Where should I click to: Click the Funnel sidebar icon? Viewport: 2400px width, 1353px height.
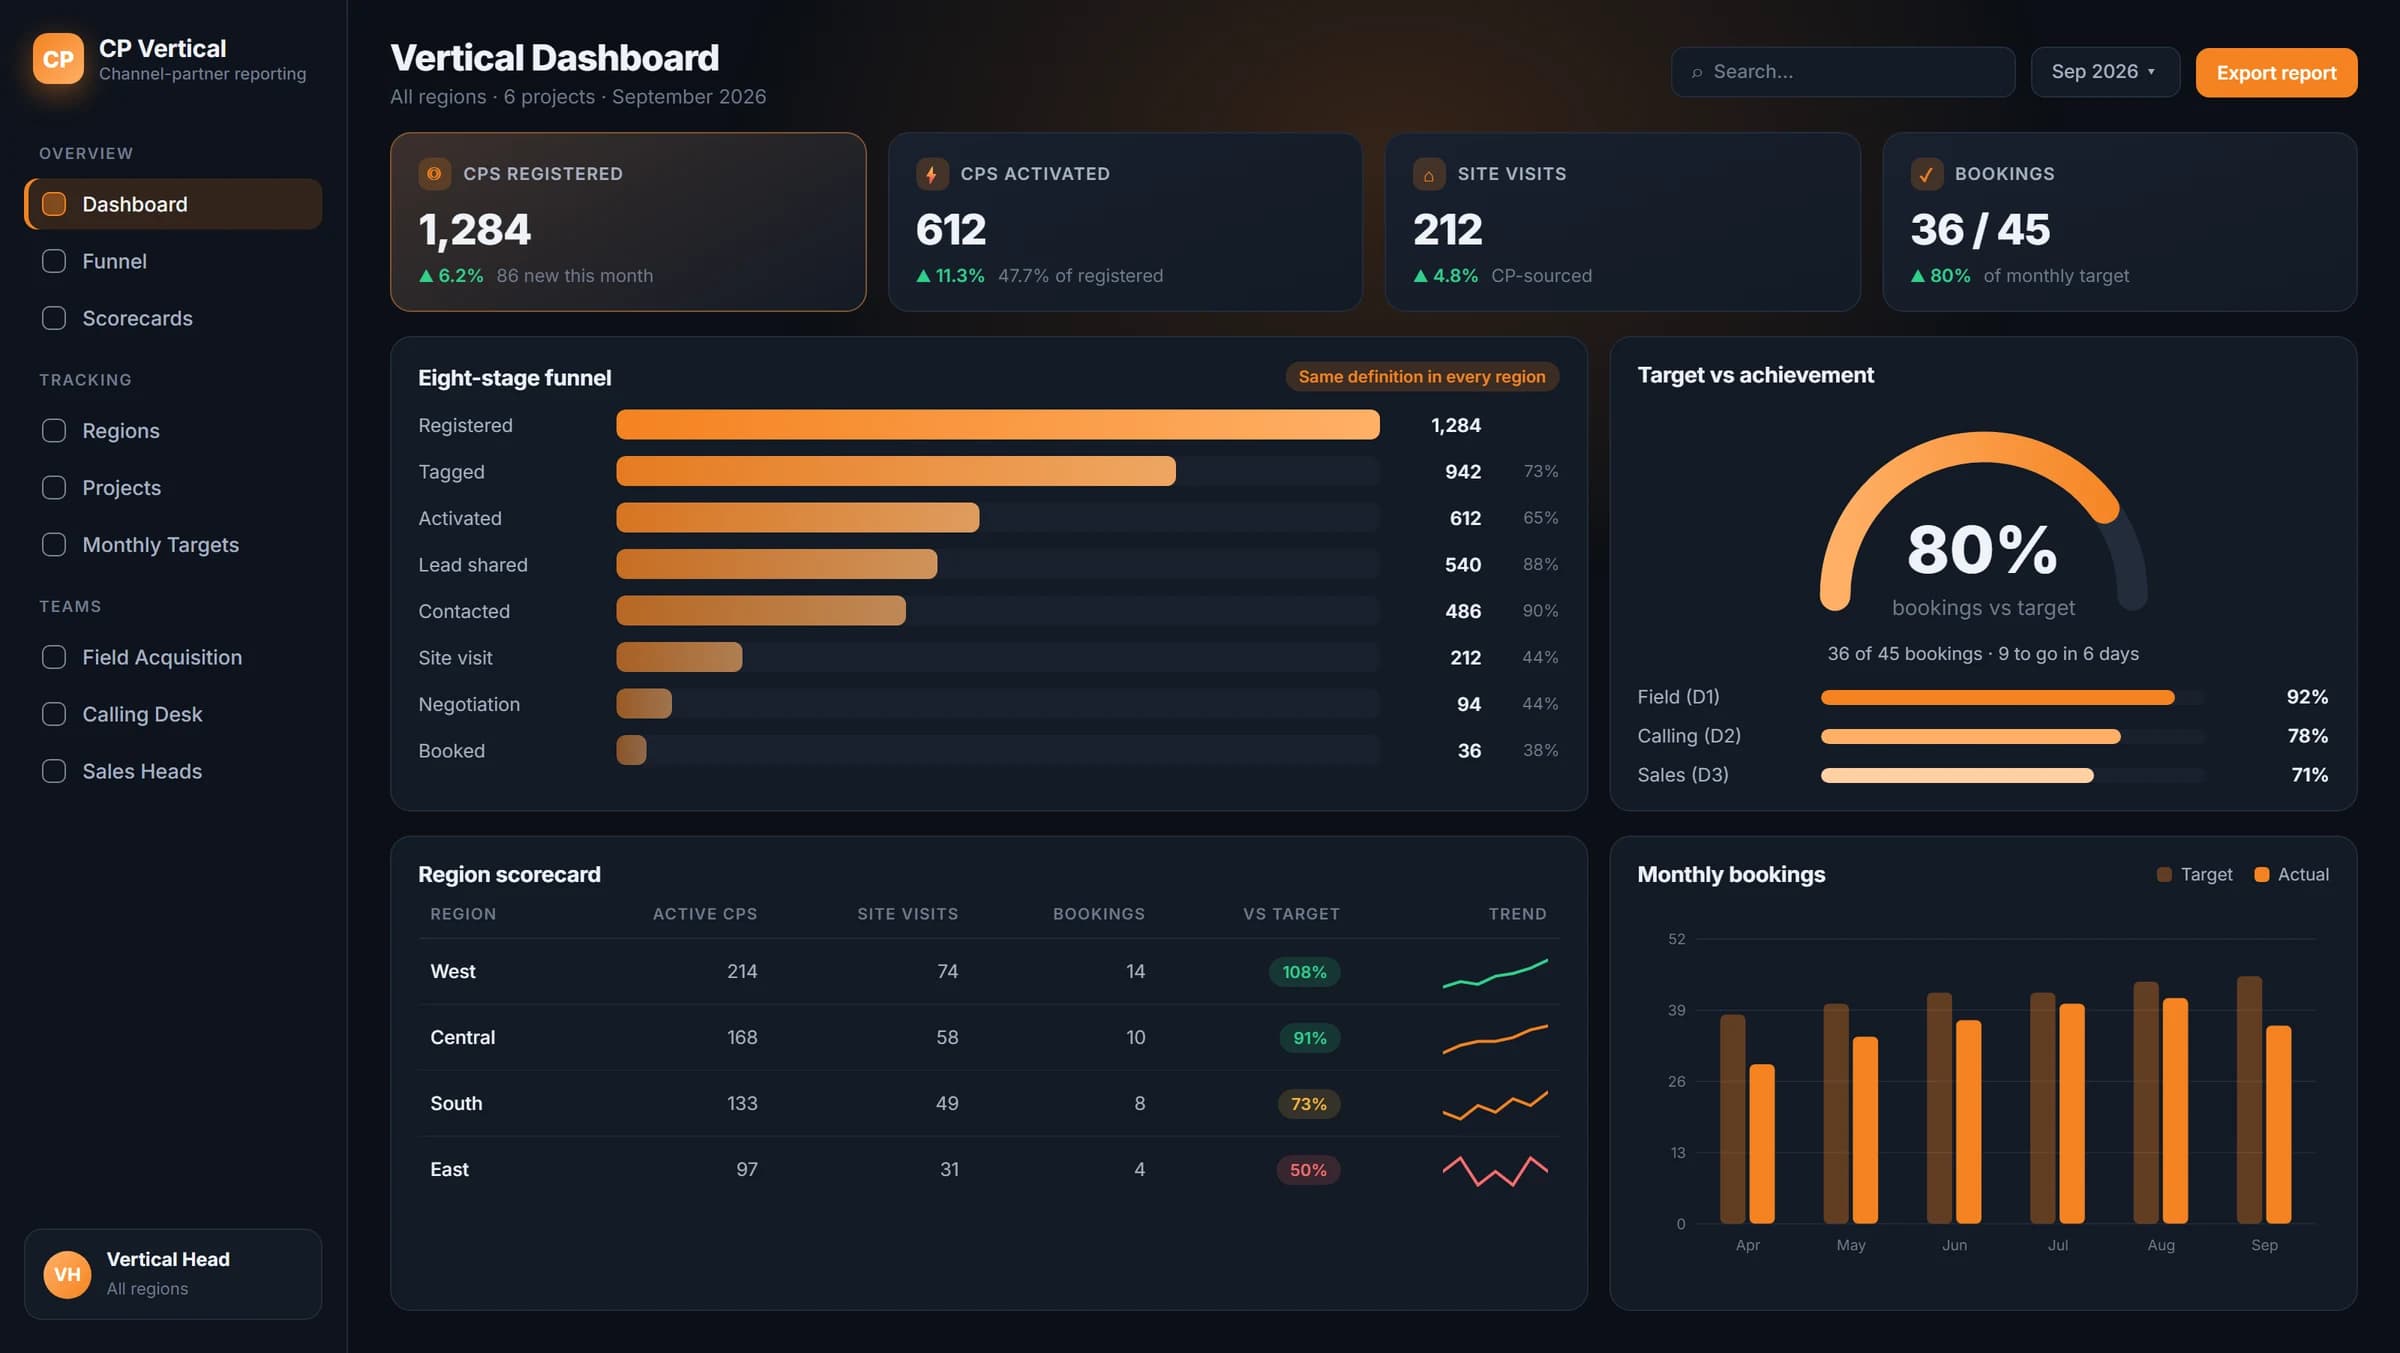click(54, 261)
